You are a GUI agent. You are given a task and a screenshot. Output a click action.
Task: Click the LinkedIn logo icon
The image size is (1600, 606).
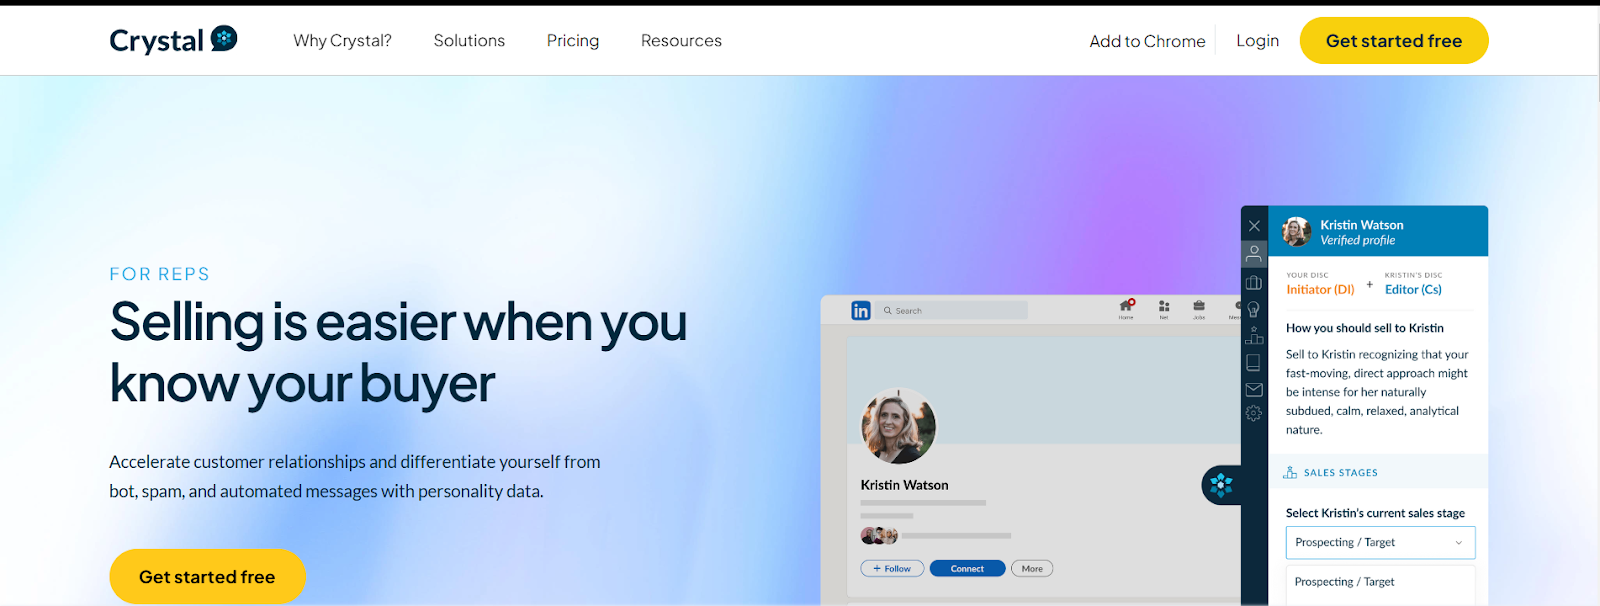coord(861,311)
